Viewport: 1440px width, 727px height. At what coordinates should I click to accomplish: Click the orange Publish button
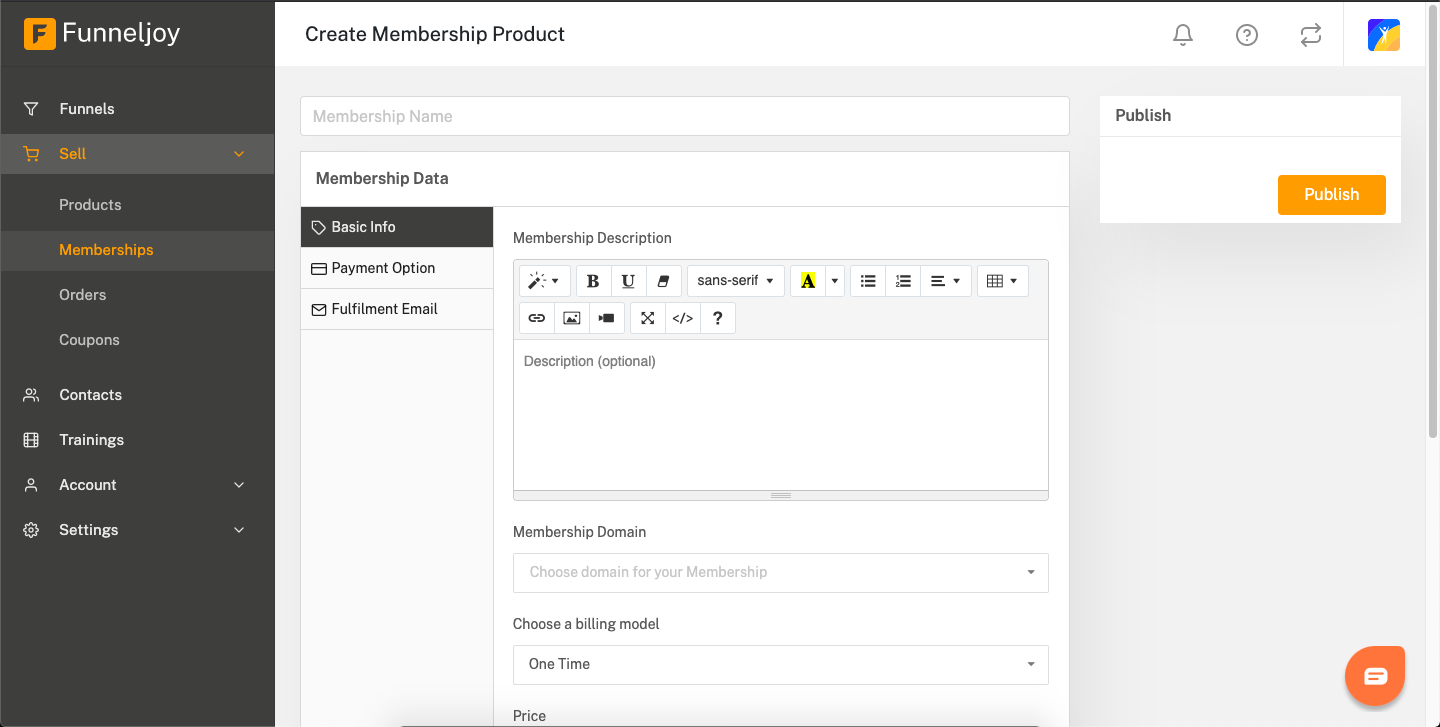tap(1332, 195)
